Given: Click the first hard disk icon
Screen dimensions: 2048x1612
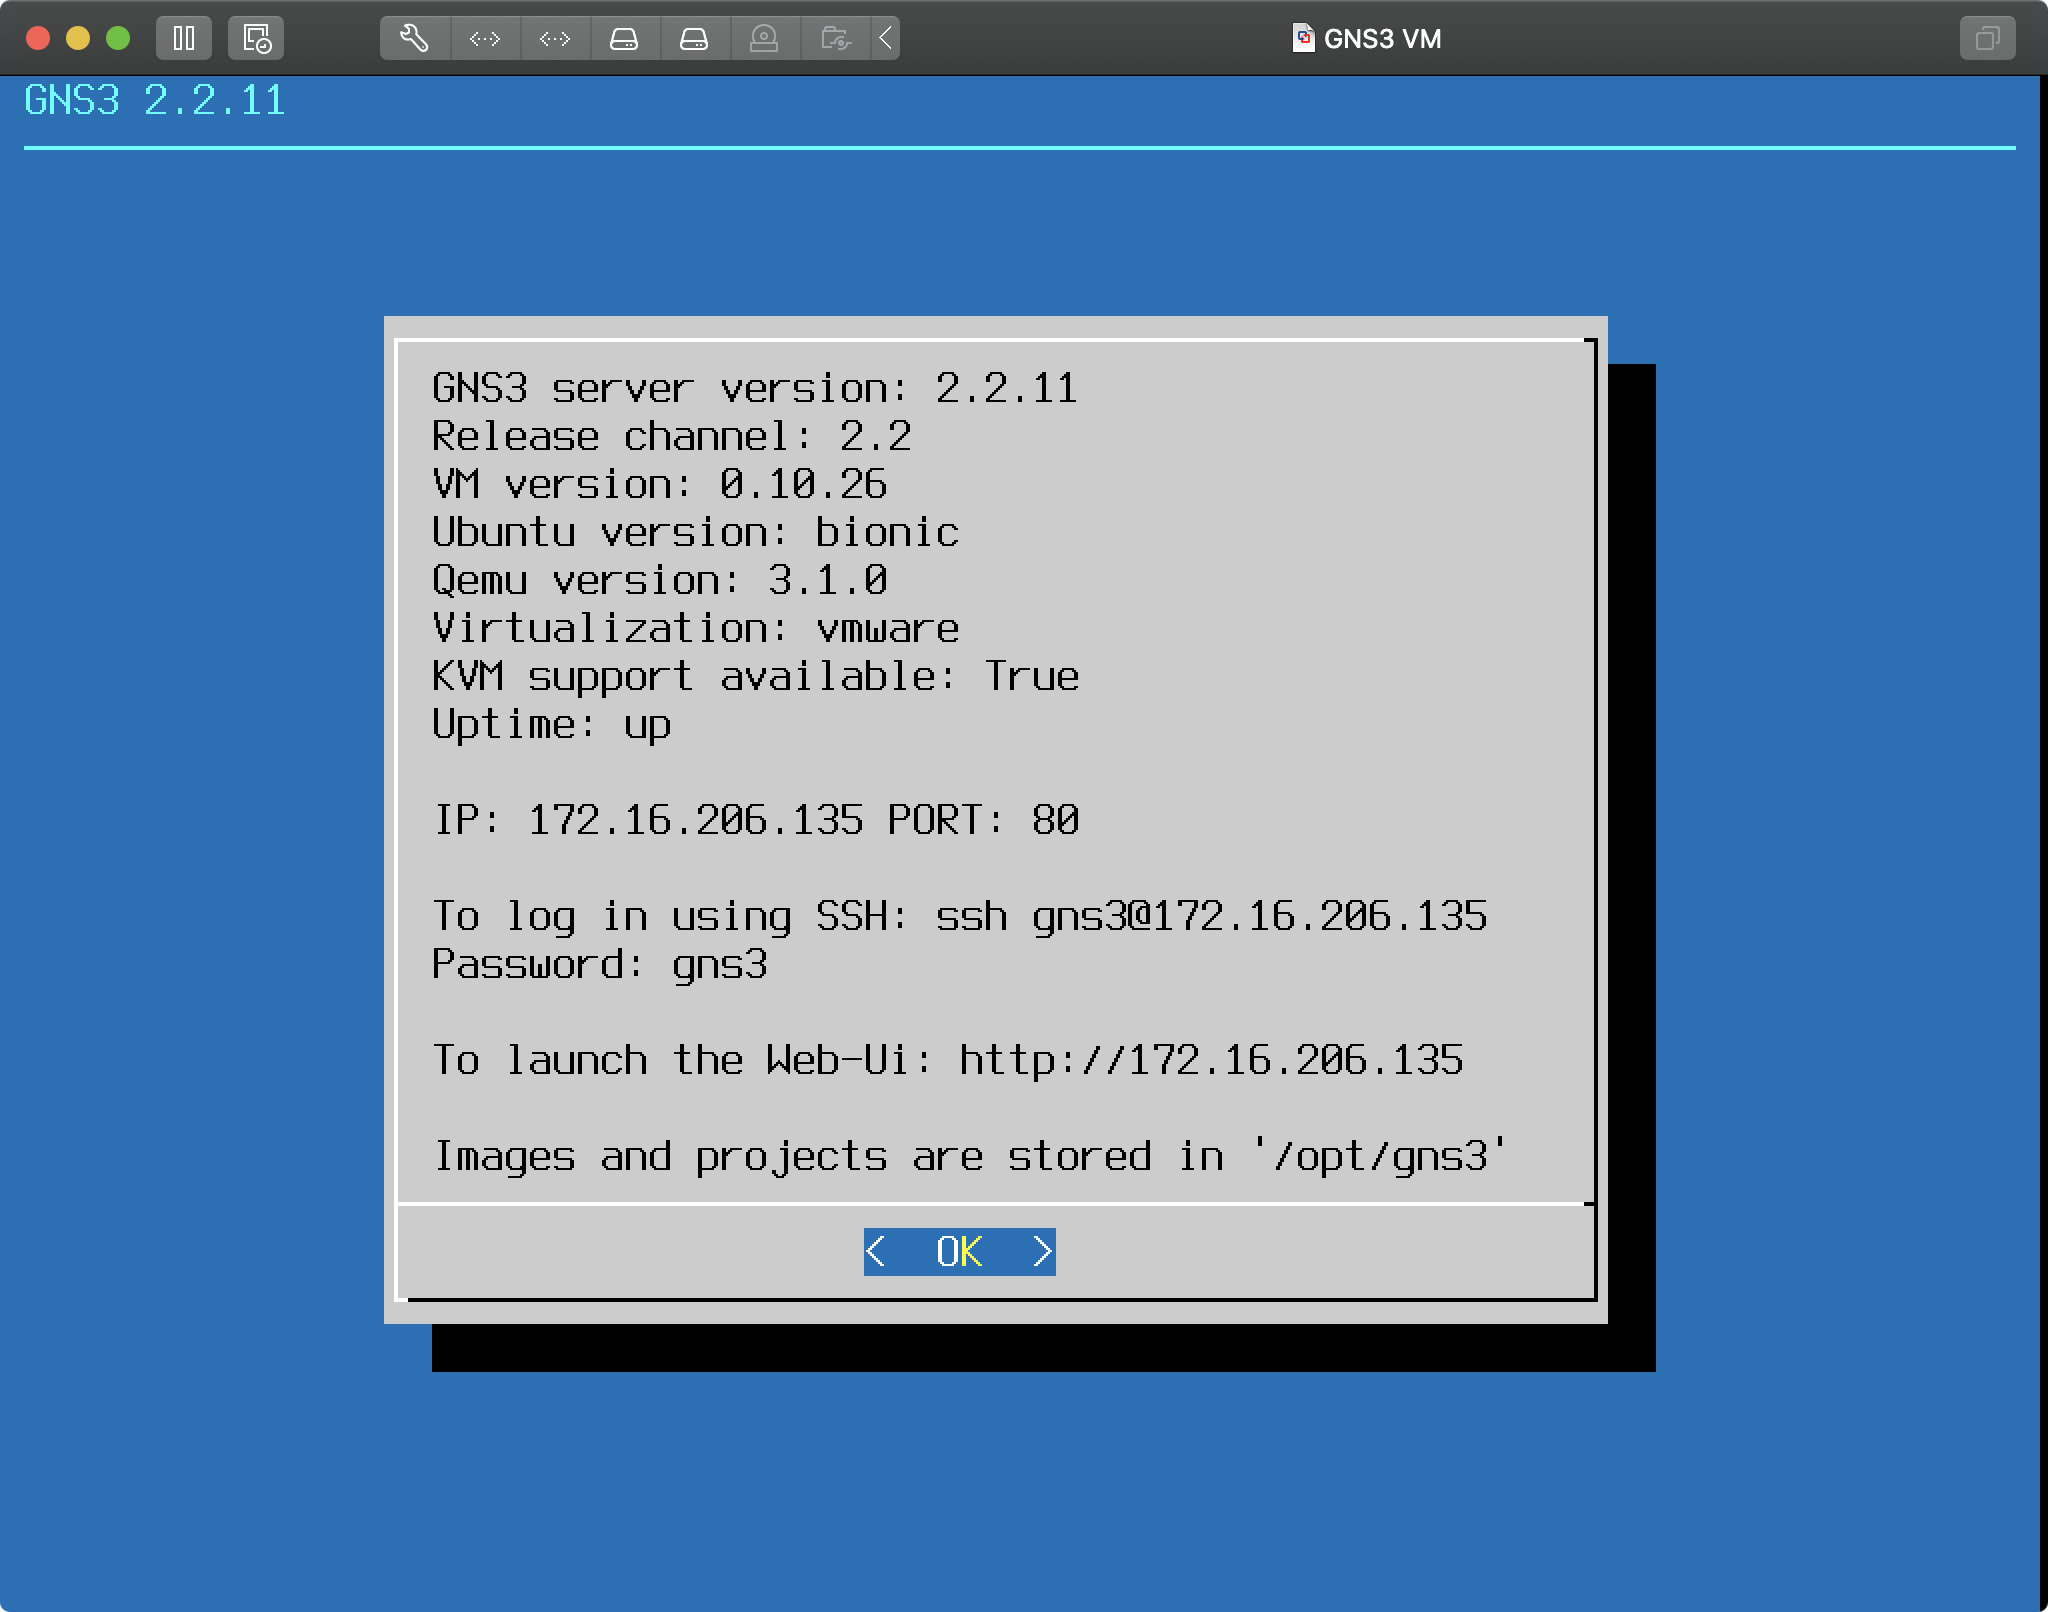Looking at the screenshot, I should [x=625, y=38].
